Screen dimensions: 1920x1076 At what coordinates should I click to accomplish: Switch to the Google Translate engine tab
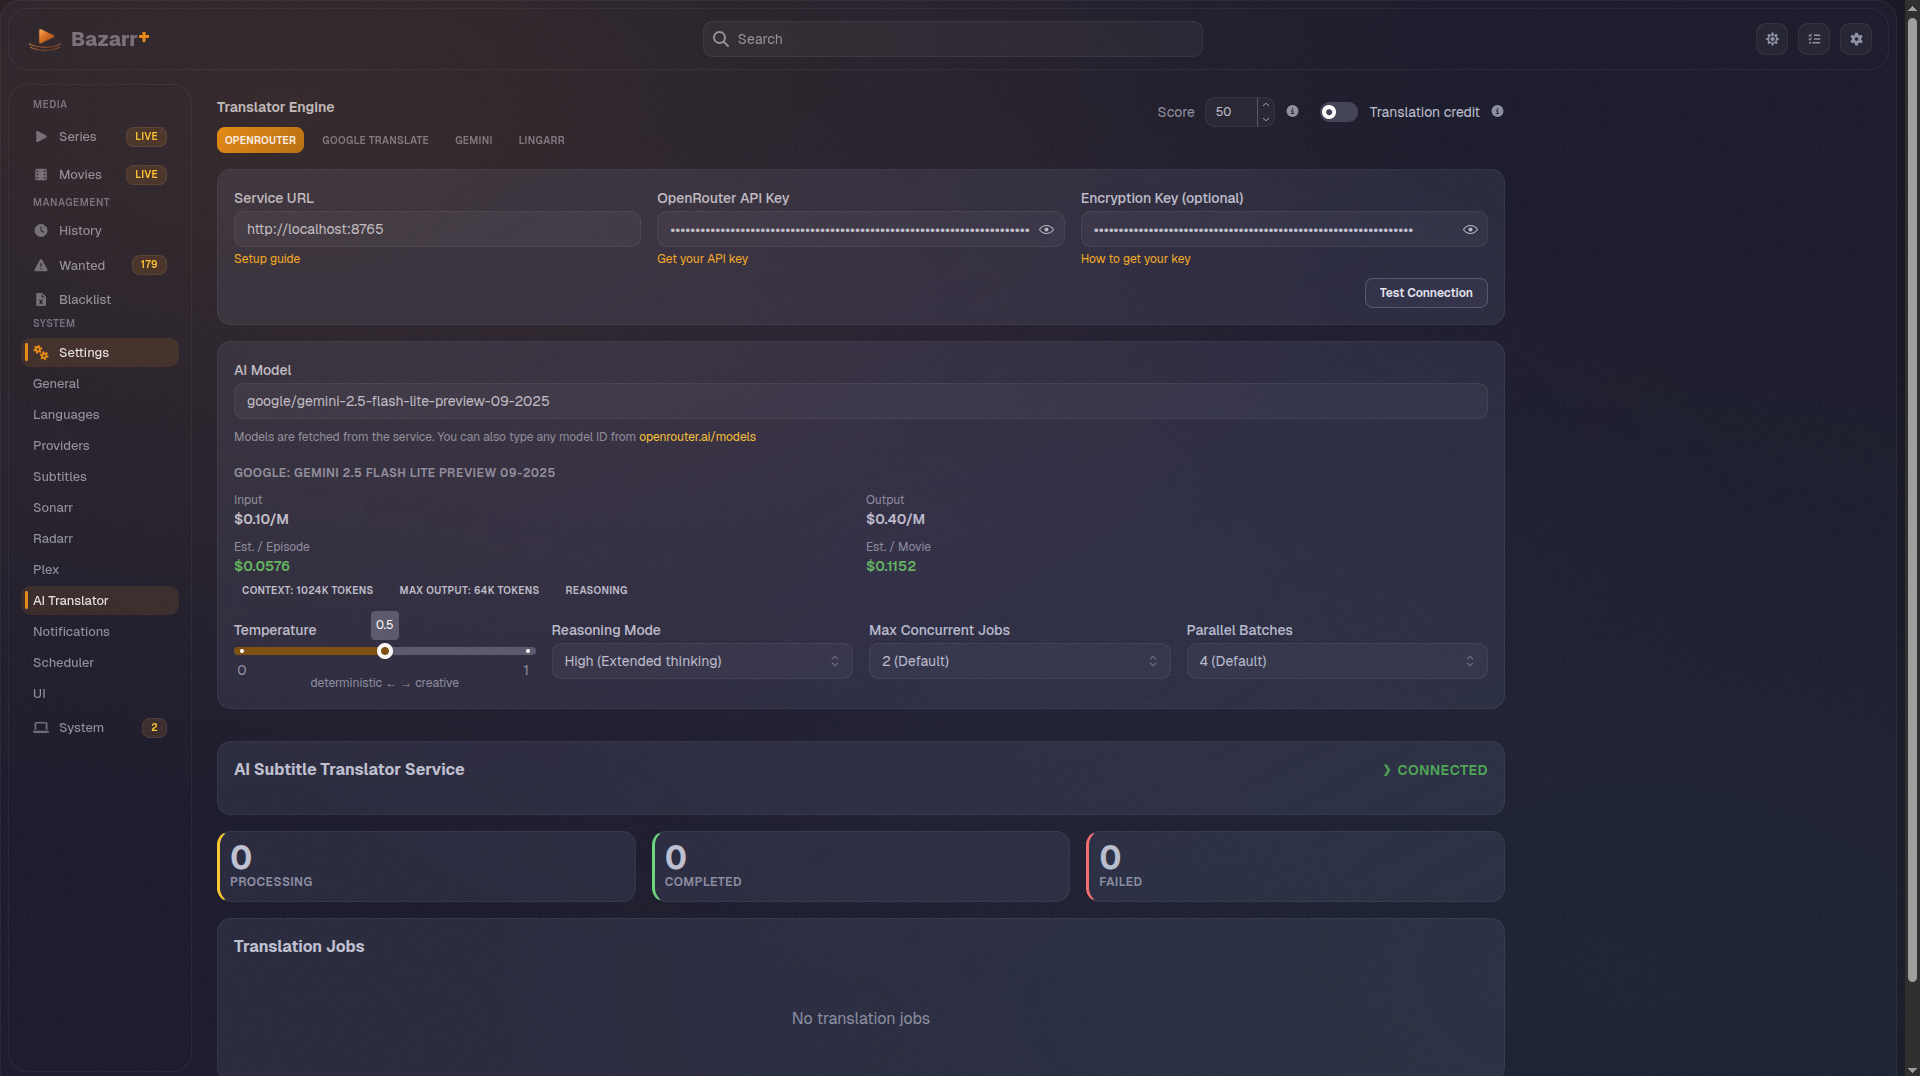(374, 140)
